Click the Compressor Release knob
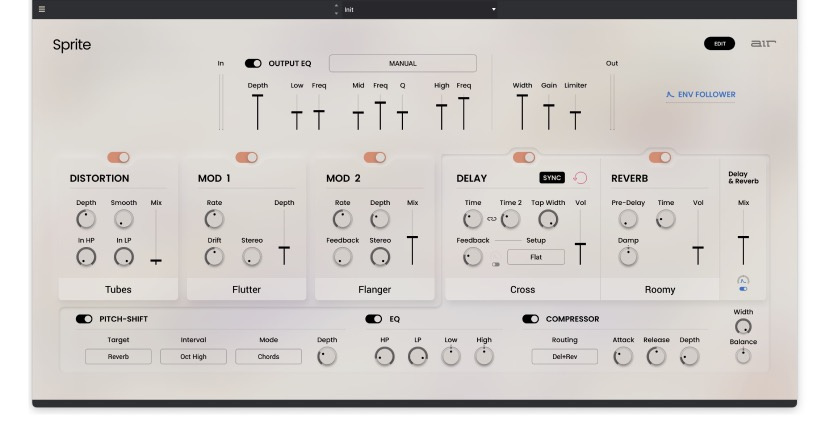Viewport: 838px width, 434px height. tap(656, 356)
